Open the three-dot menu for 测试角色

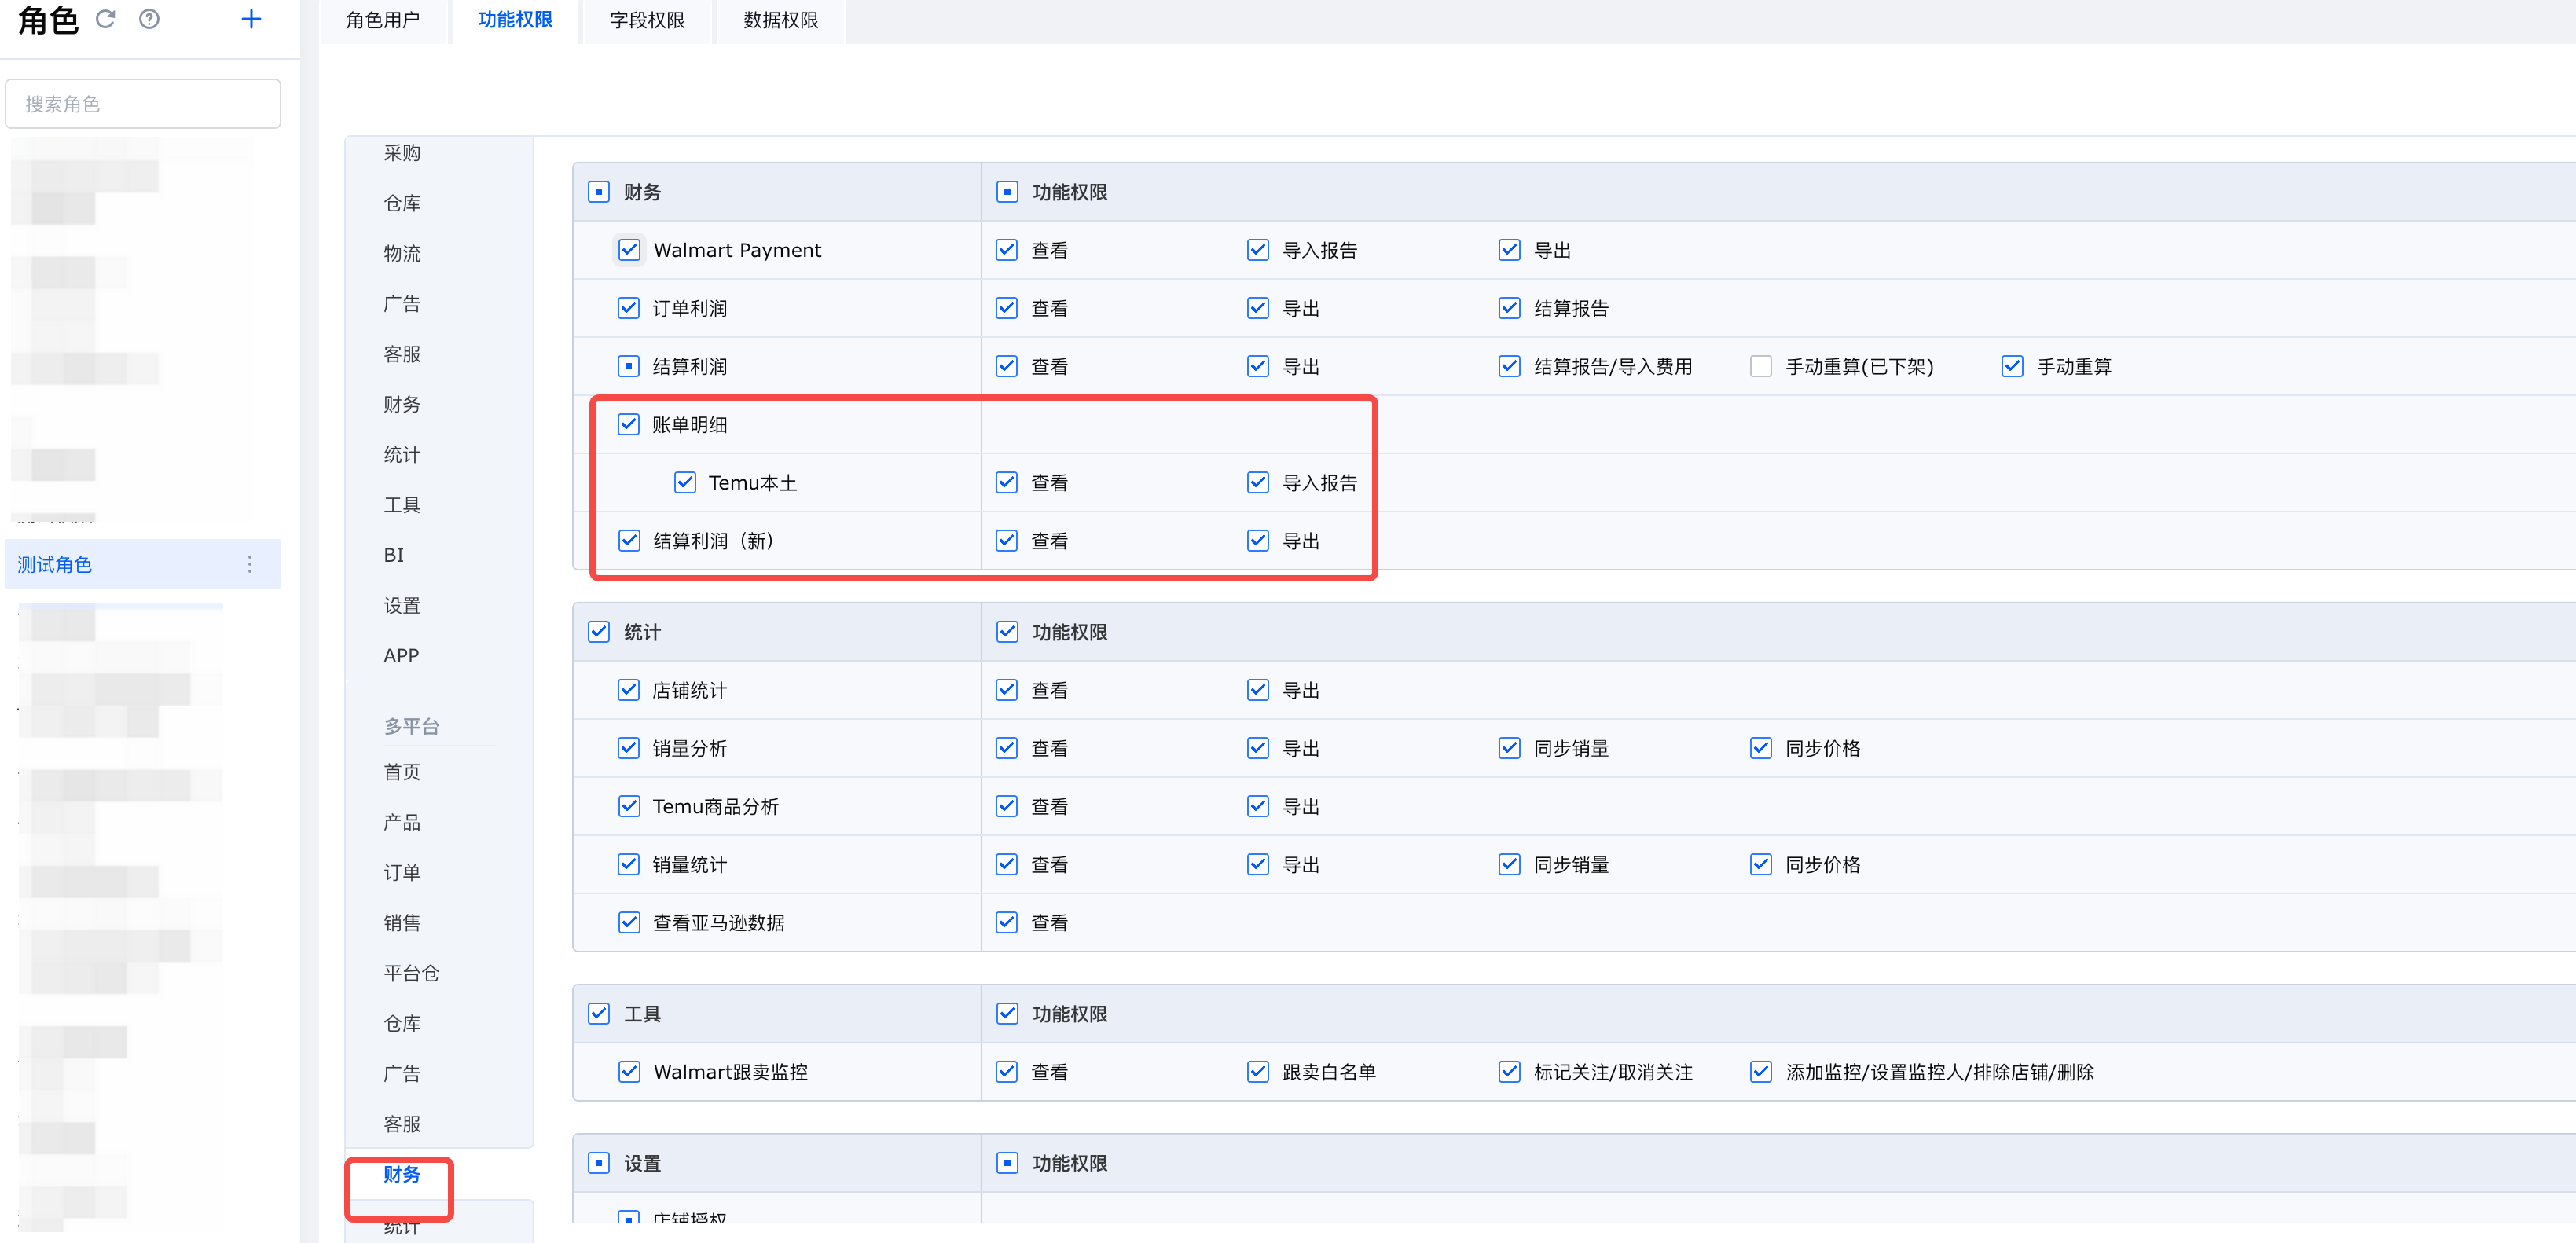(x=250, y=564)
